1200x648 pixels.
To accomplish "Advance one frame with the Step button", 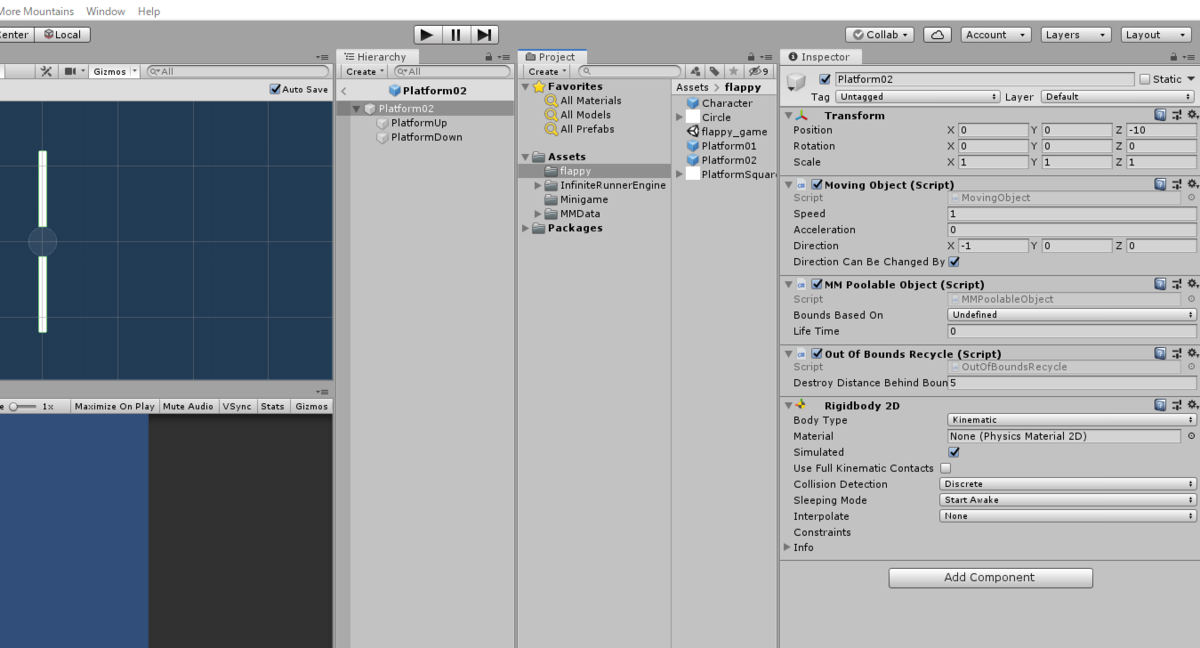I will [484, 35].
